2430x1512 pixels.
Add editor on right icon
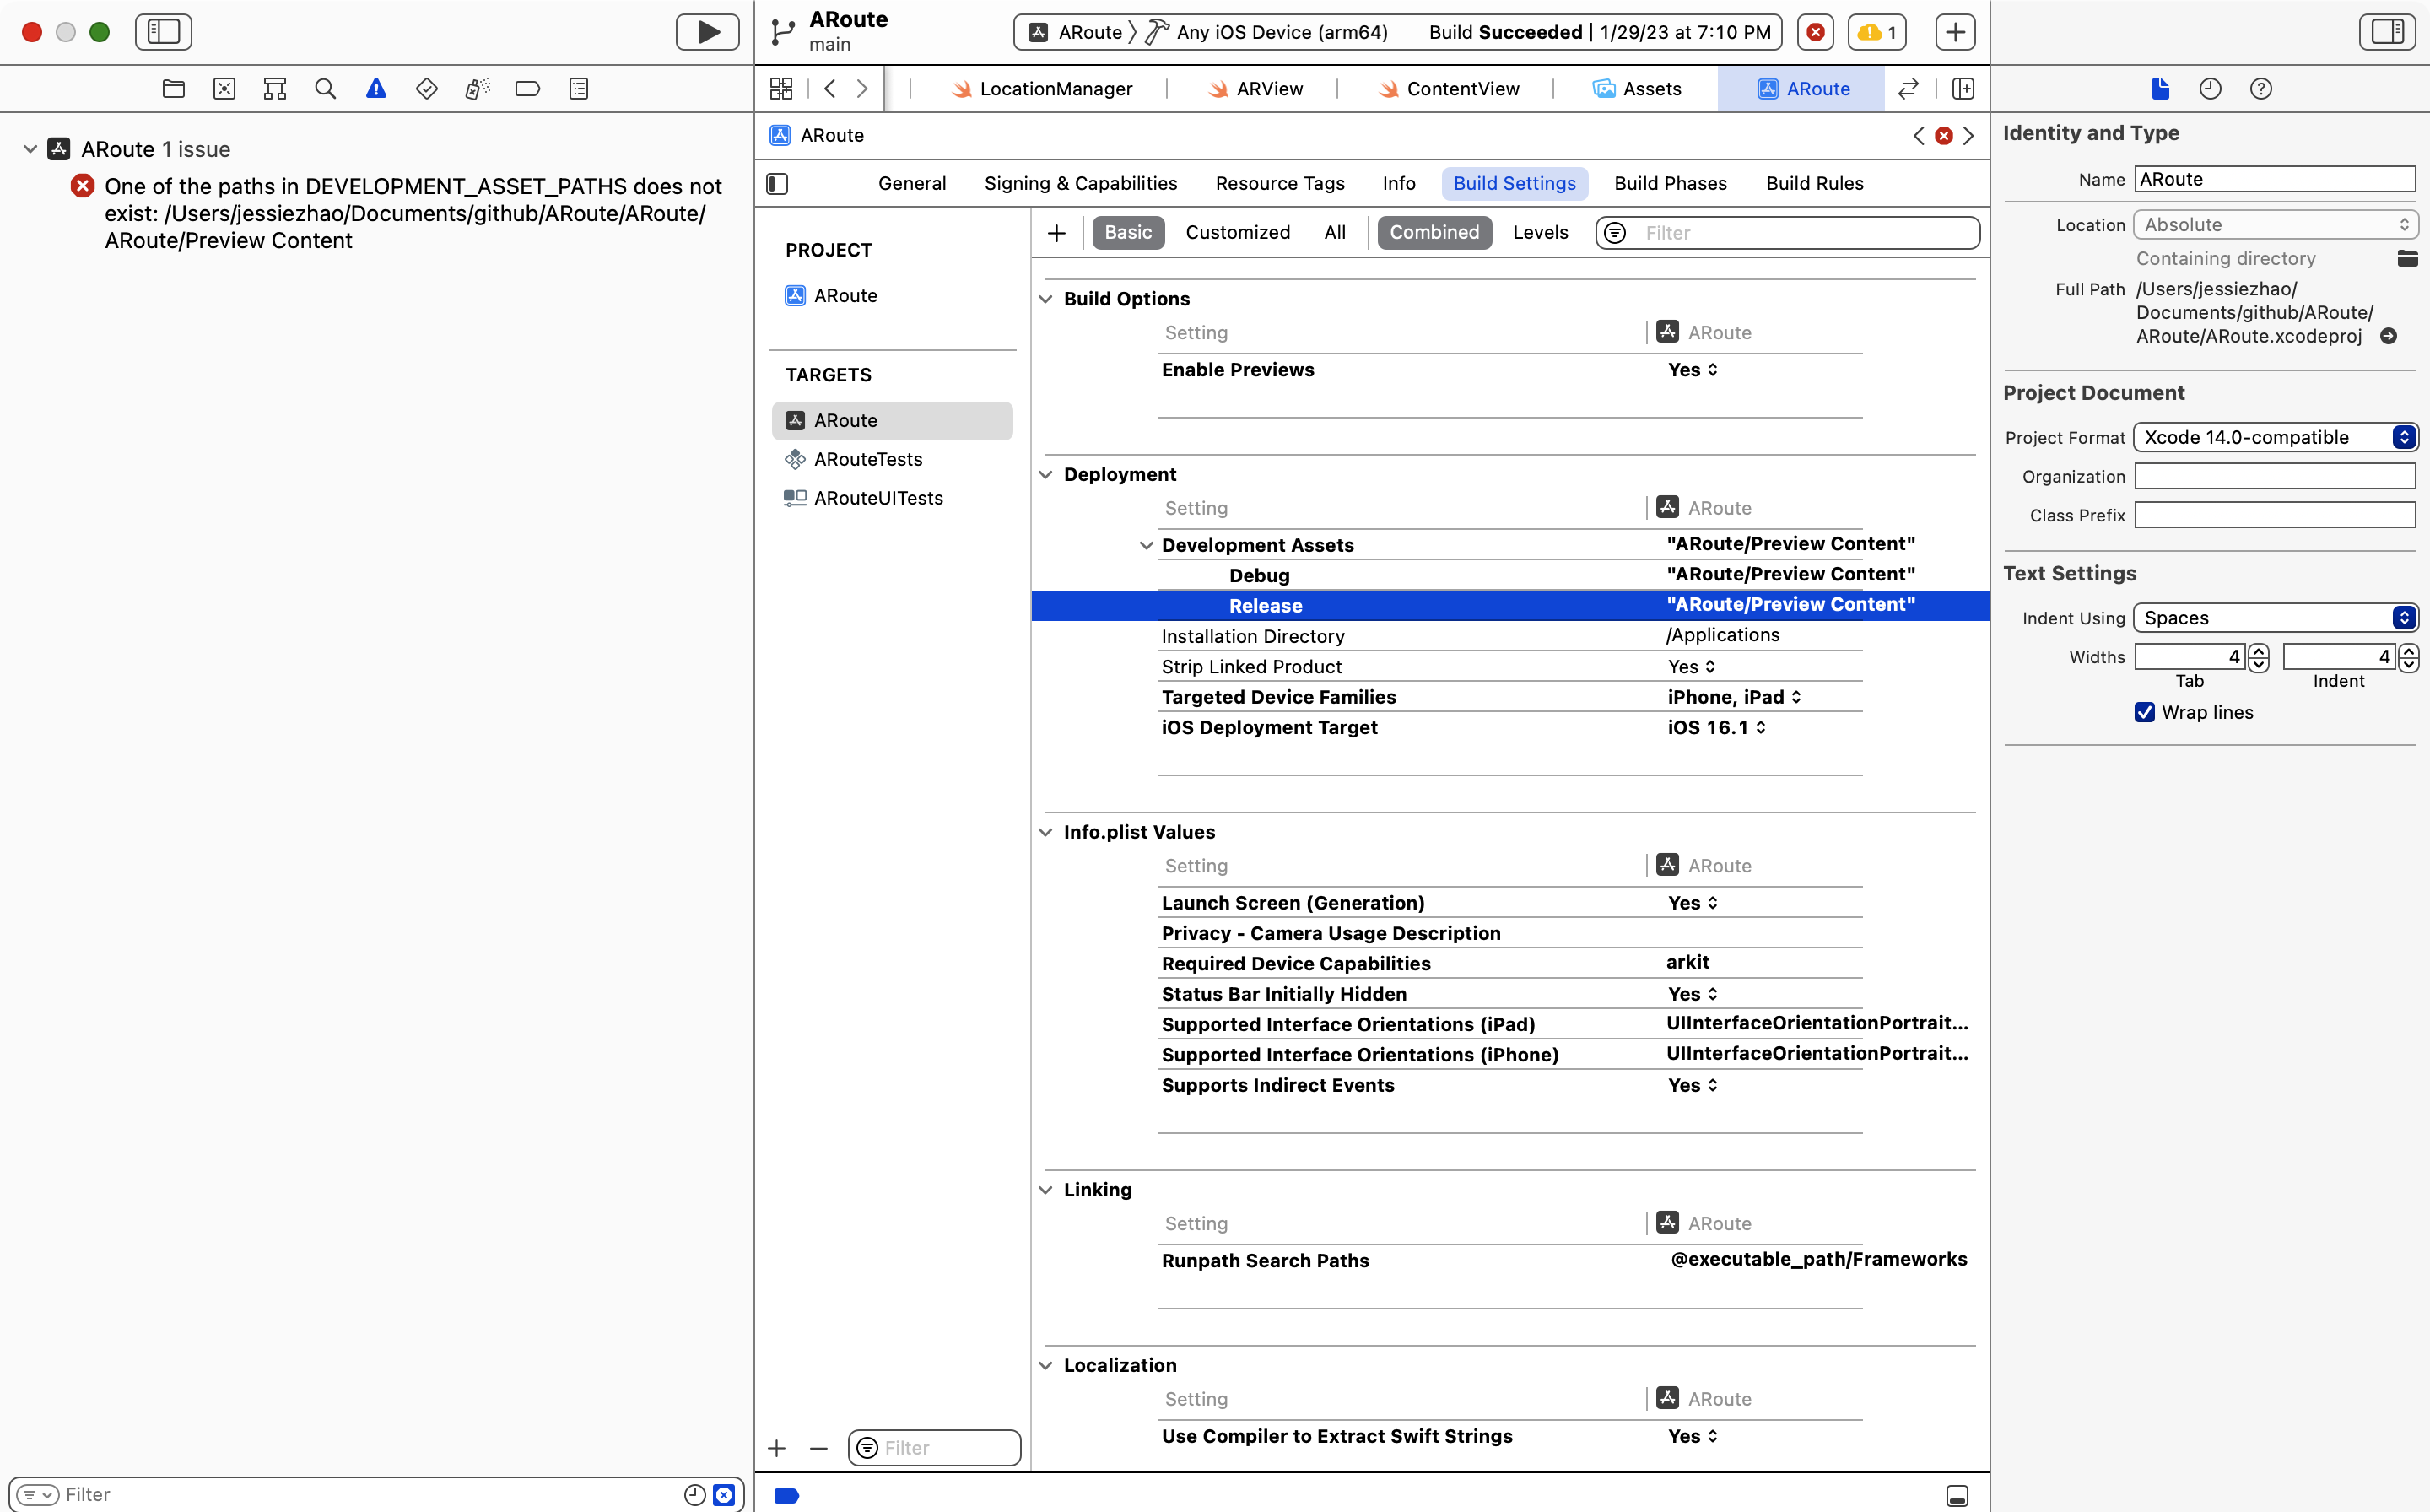pos(1963,89)
